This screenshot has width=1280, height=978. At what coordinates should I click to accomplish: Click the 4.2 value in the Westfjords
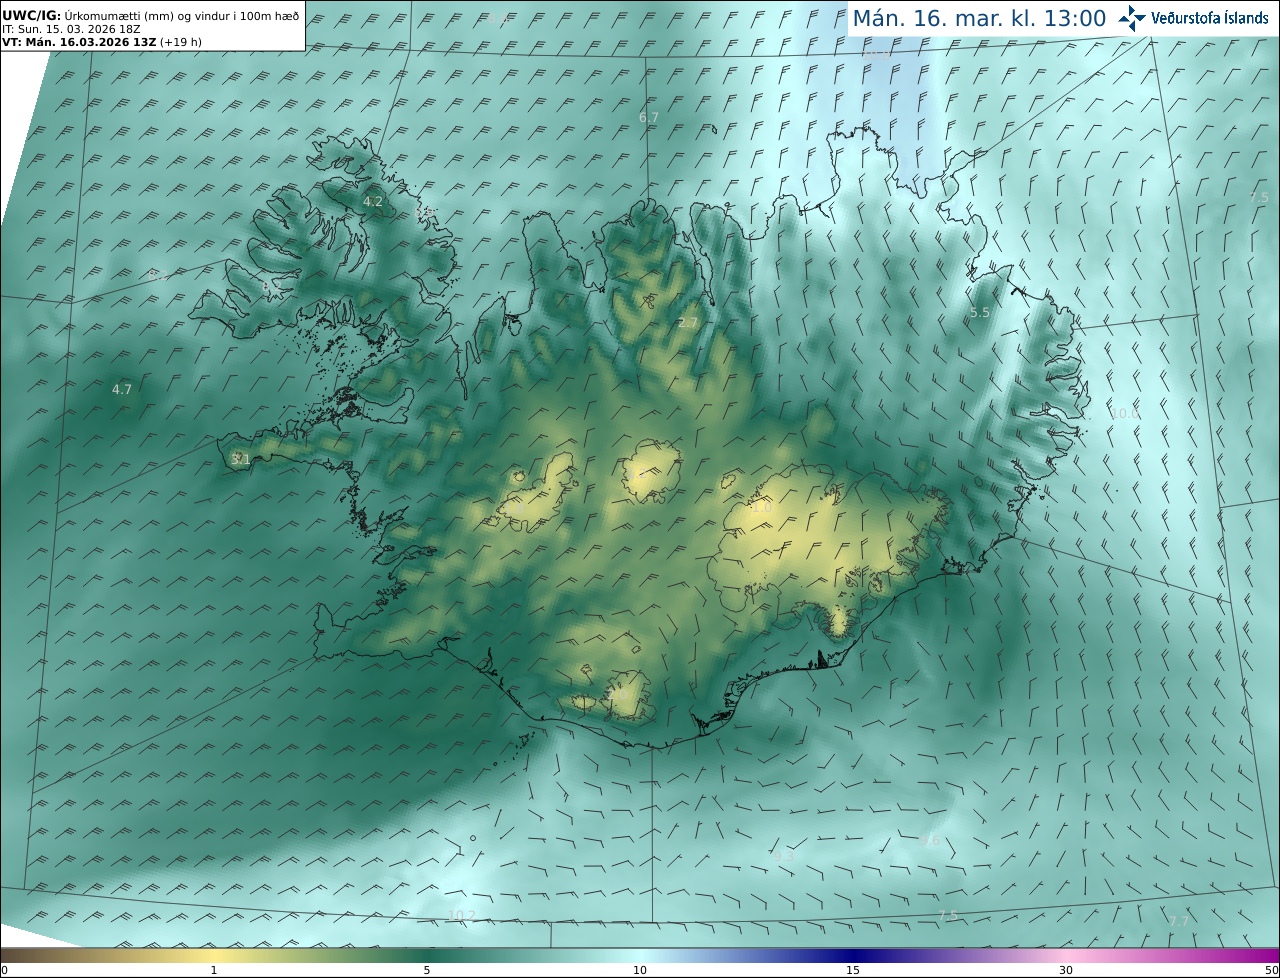click(x=373, y=201)
